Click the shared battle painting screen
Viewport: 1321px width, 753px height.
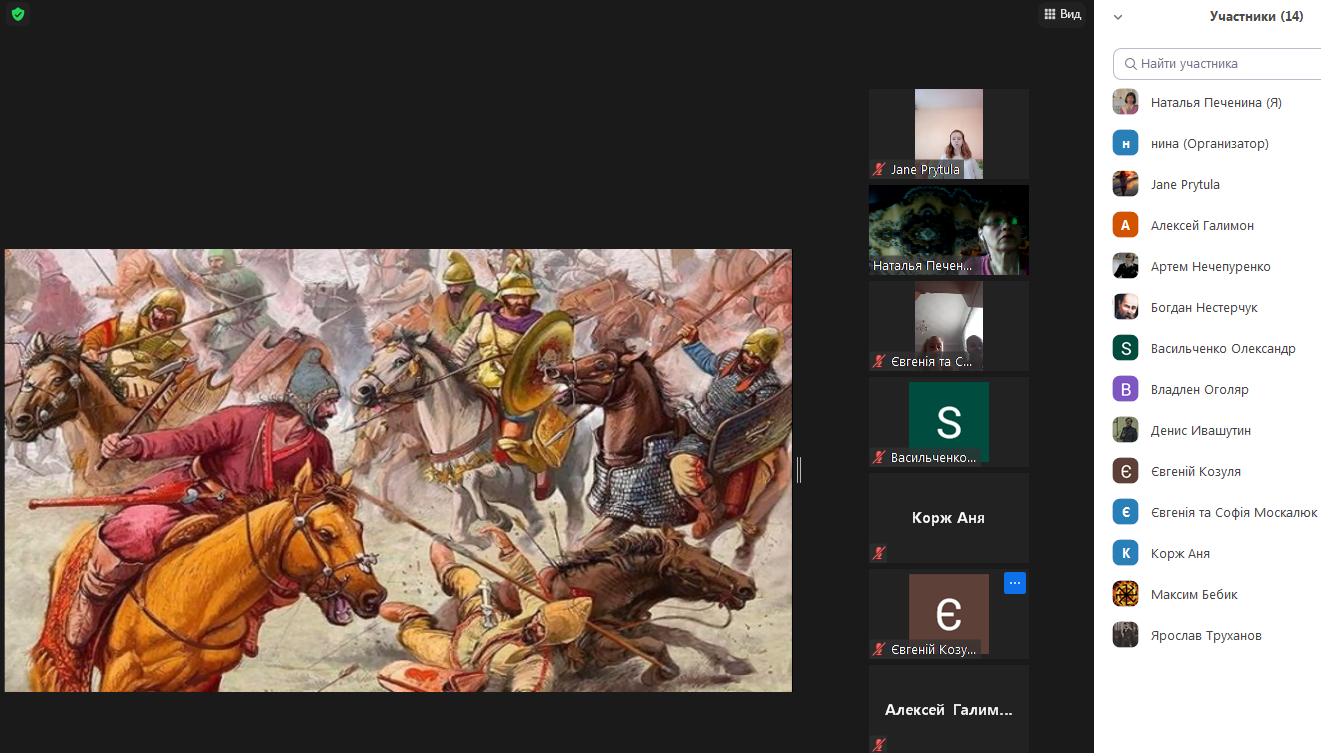(x=398, y=470)
